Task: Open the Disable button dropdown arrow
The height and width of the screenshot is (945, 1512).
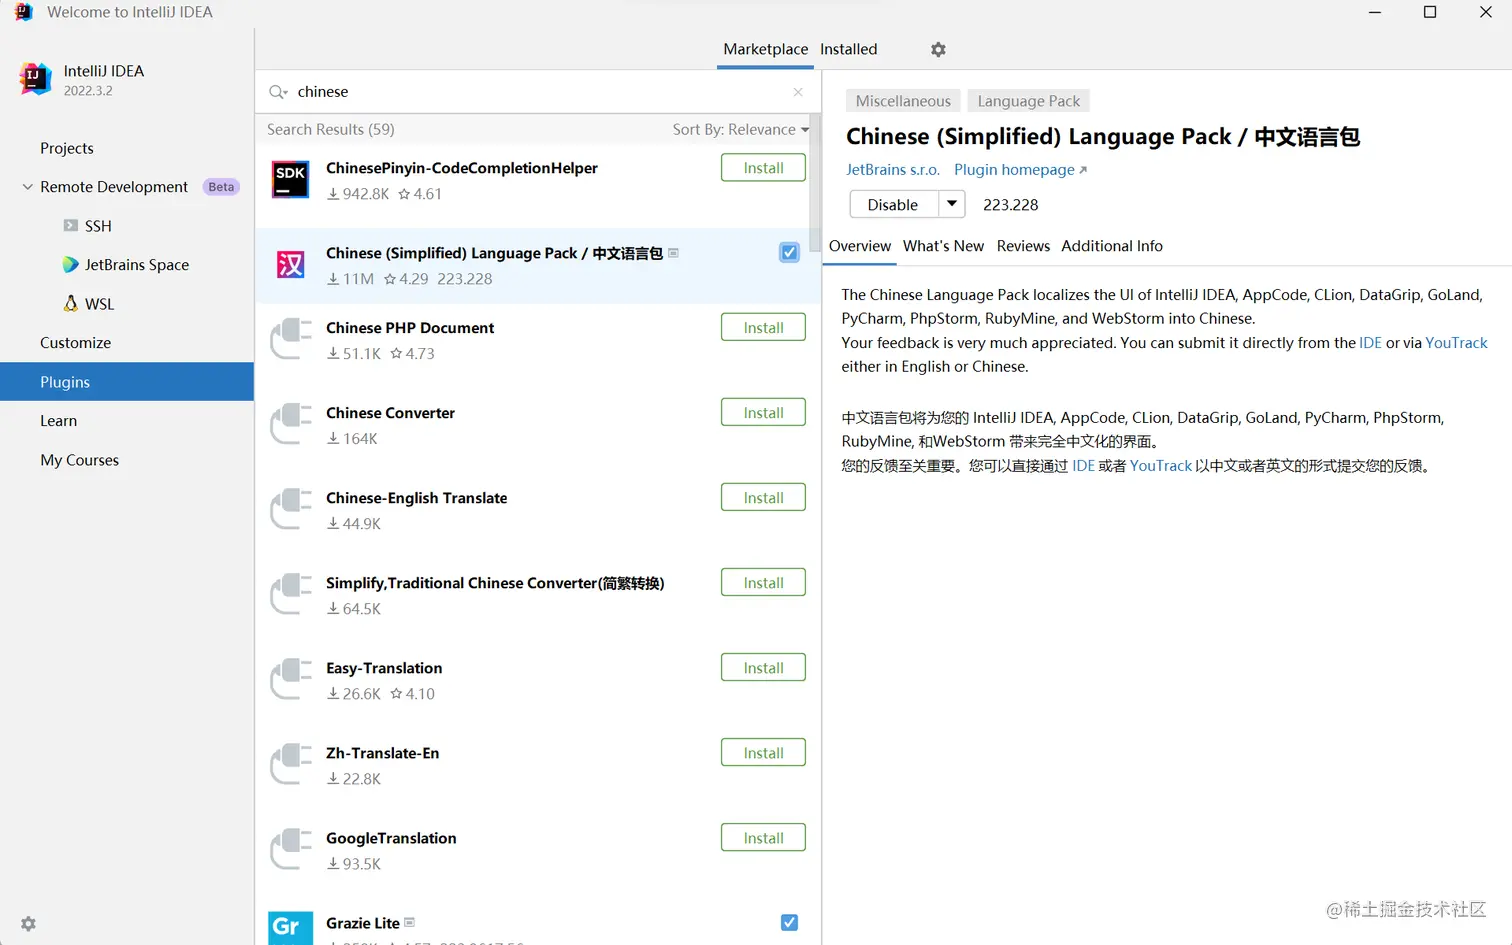Action: click(x=952, y=204)
